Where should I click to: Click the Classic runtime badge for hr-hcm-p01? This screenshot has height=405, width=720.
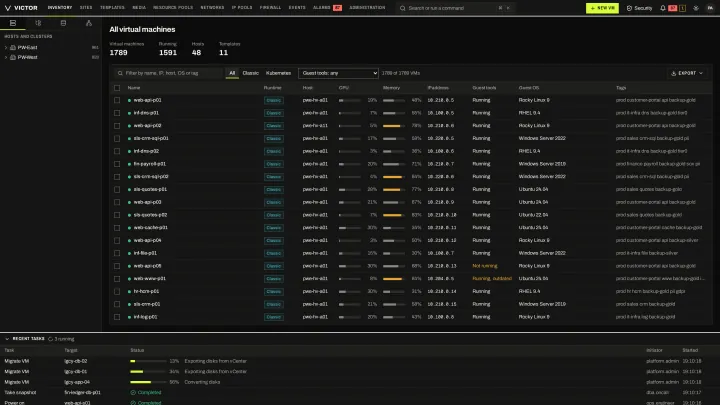274,292
